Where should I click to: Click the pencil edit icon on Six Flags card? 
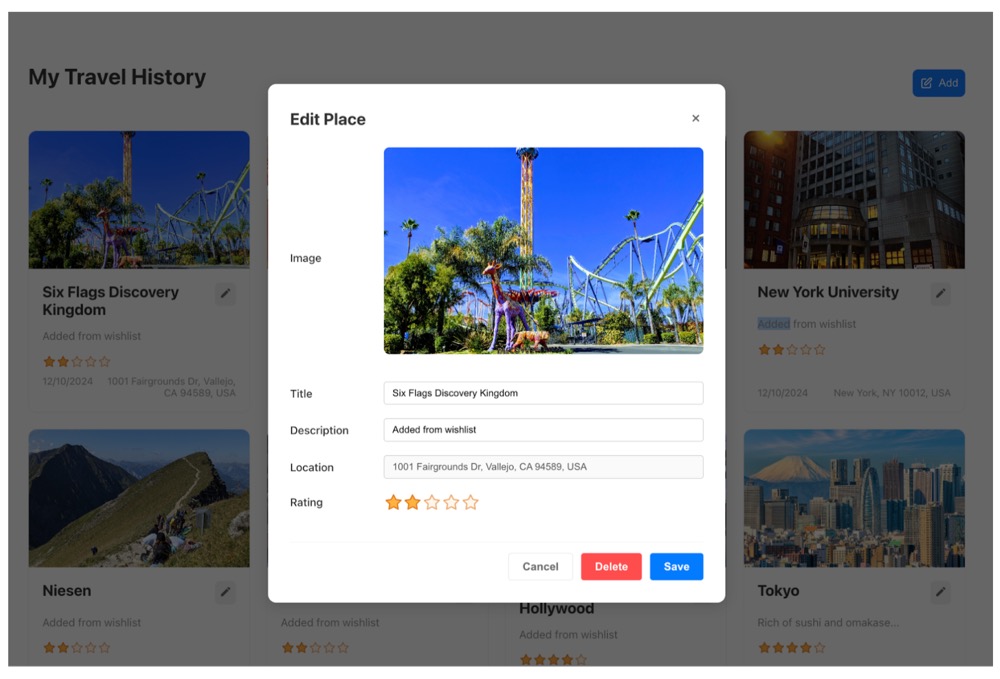(225, 293)
